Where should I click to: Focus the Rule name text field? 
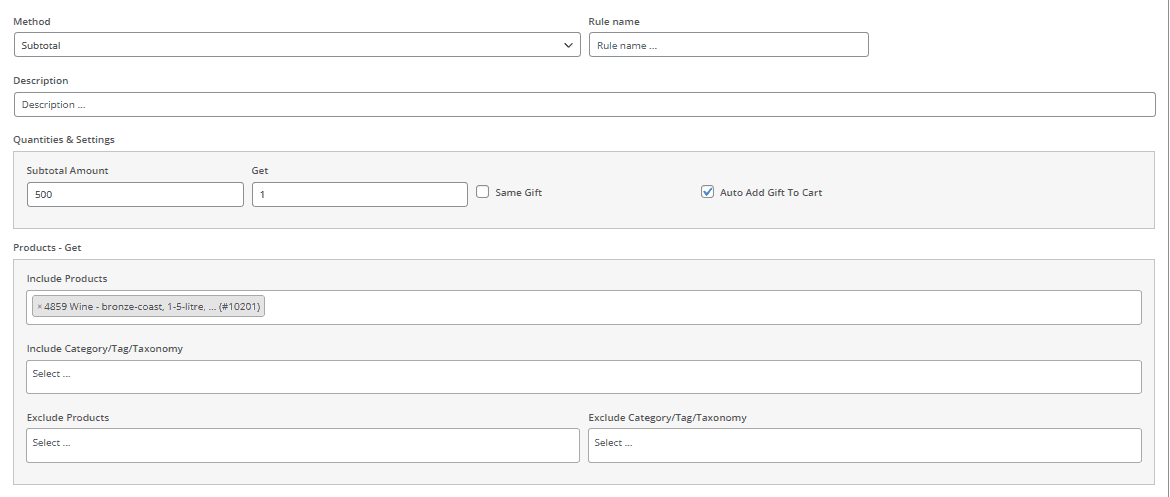coord(728,45)
